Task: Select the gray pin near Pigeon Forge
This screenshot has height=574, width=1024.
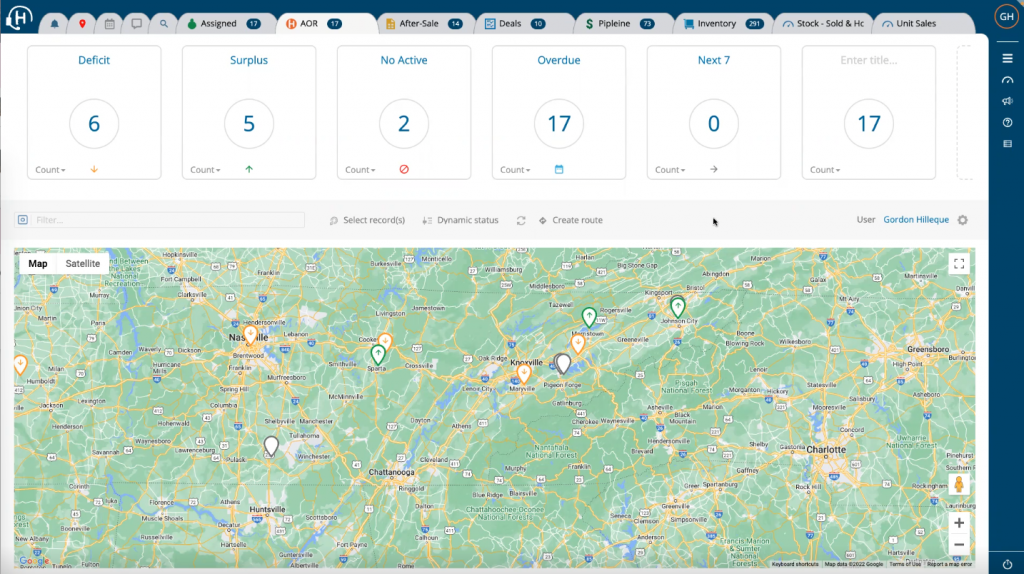Action: 562,363
